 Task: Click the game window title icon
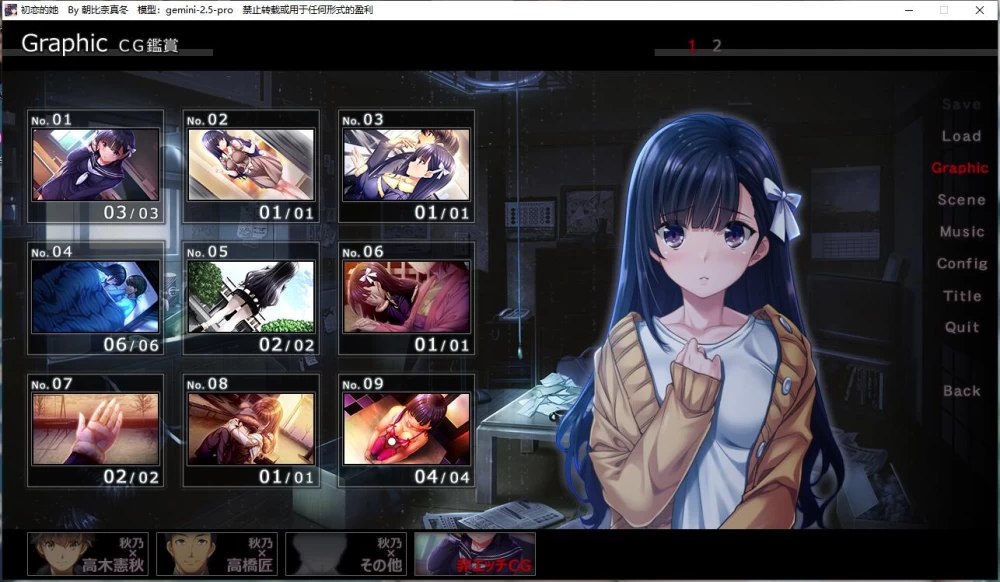point(10,10)
